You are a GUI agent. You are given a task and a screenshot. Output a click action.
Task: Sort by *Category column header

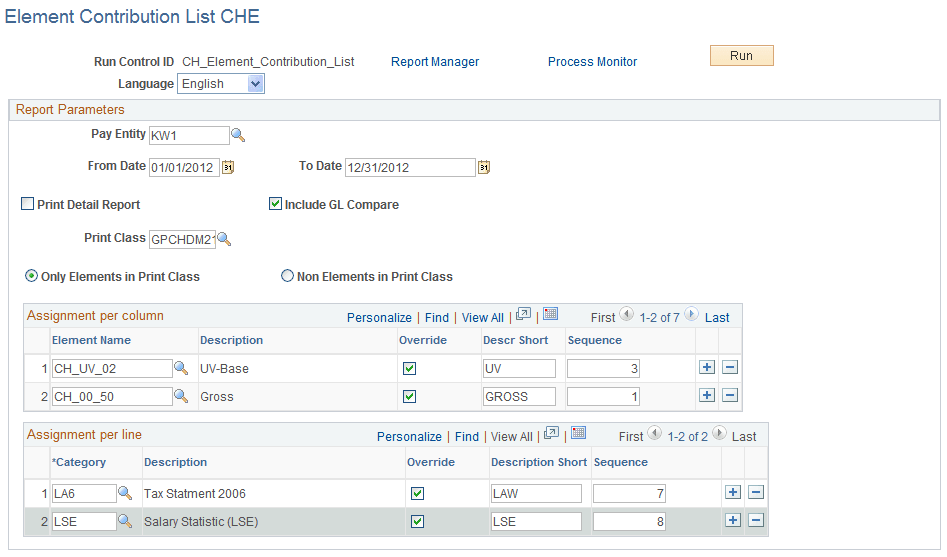pyautogui.click(x=79, y=462)
